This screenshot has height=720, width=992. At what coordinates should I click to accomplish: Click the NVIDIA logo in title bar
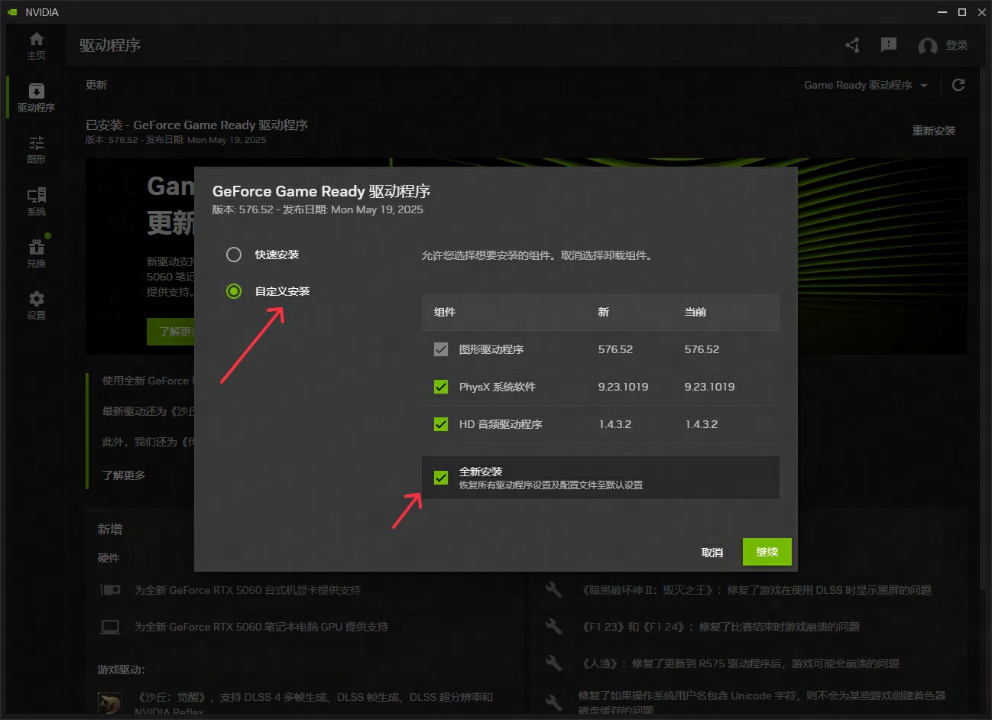(12, 12)
